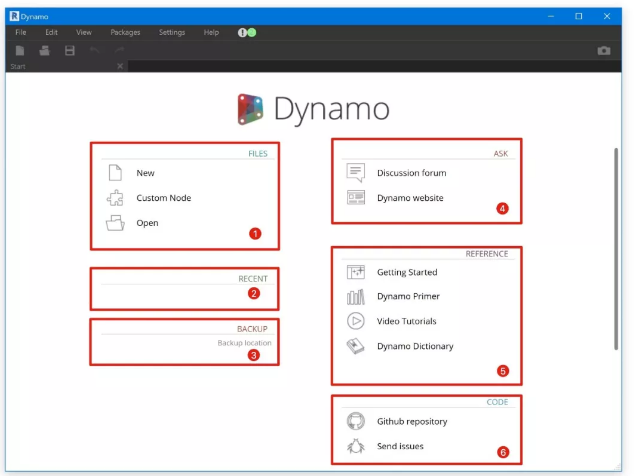Click the Send issues bug icon

click(356, 446)
